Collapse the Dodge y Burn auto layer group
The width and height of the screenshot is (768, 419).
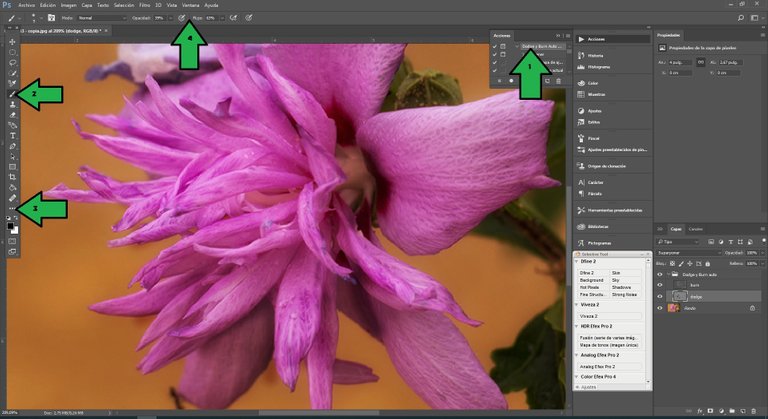(x=668, y=274)
